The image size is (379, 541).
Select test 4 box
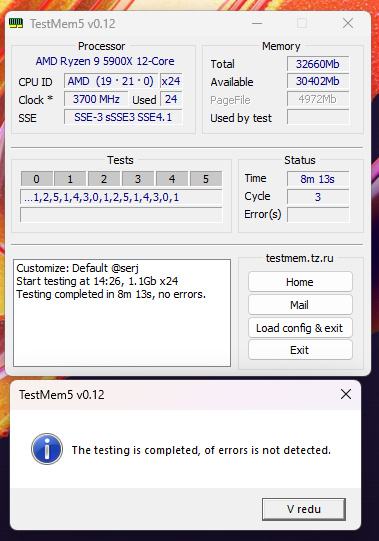click(x=172, y=179)
